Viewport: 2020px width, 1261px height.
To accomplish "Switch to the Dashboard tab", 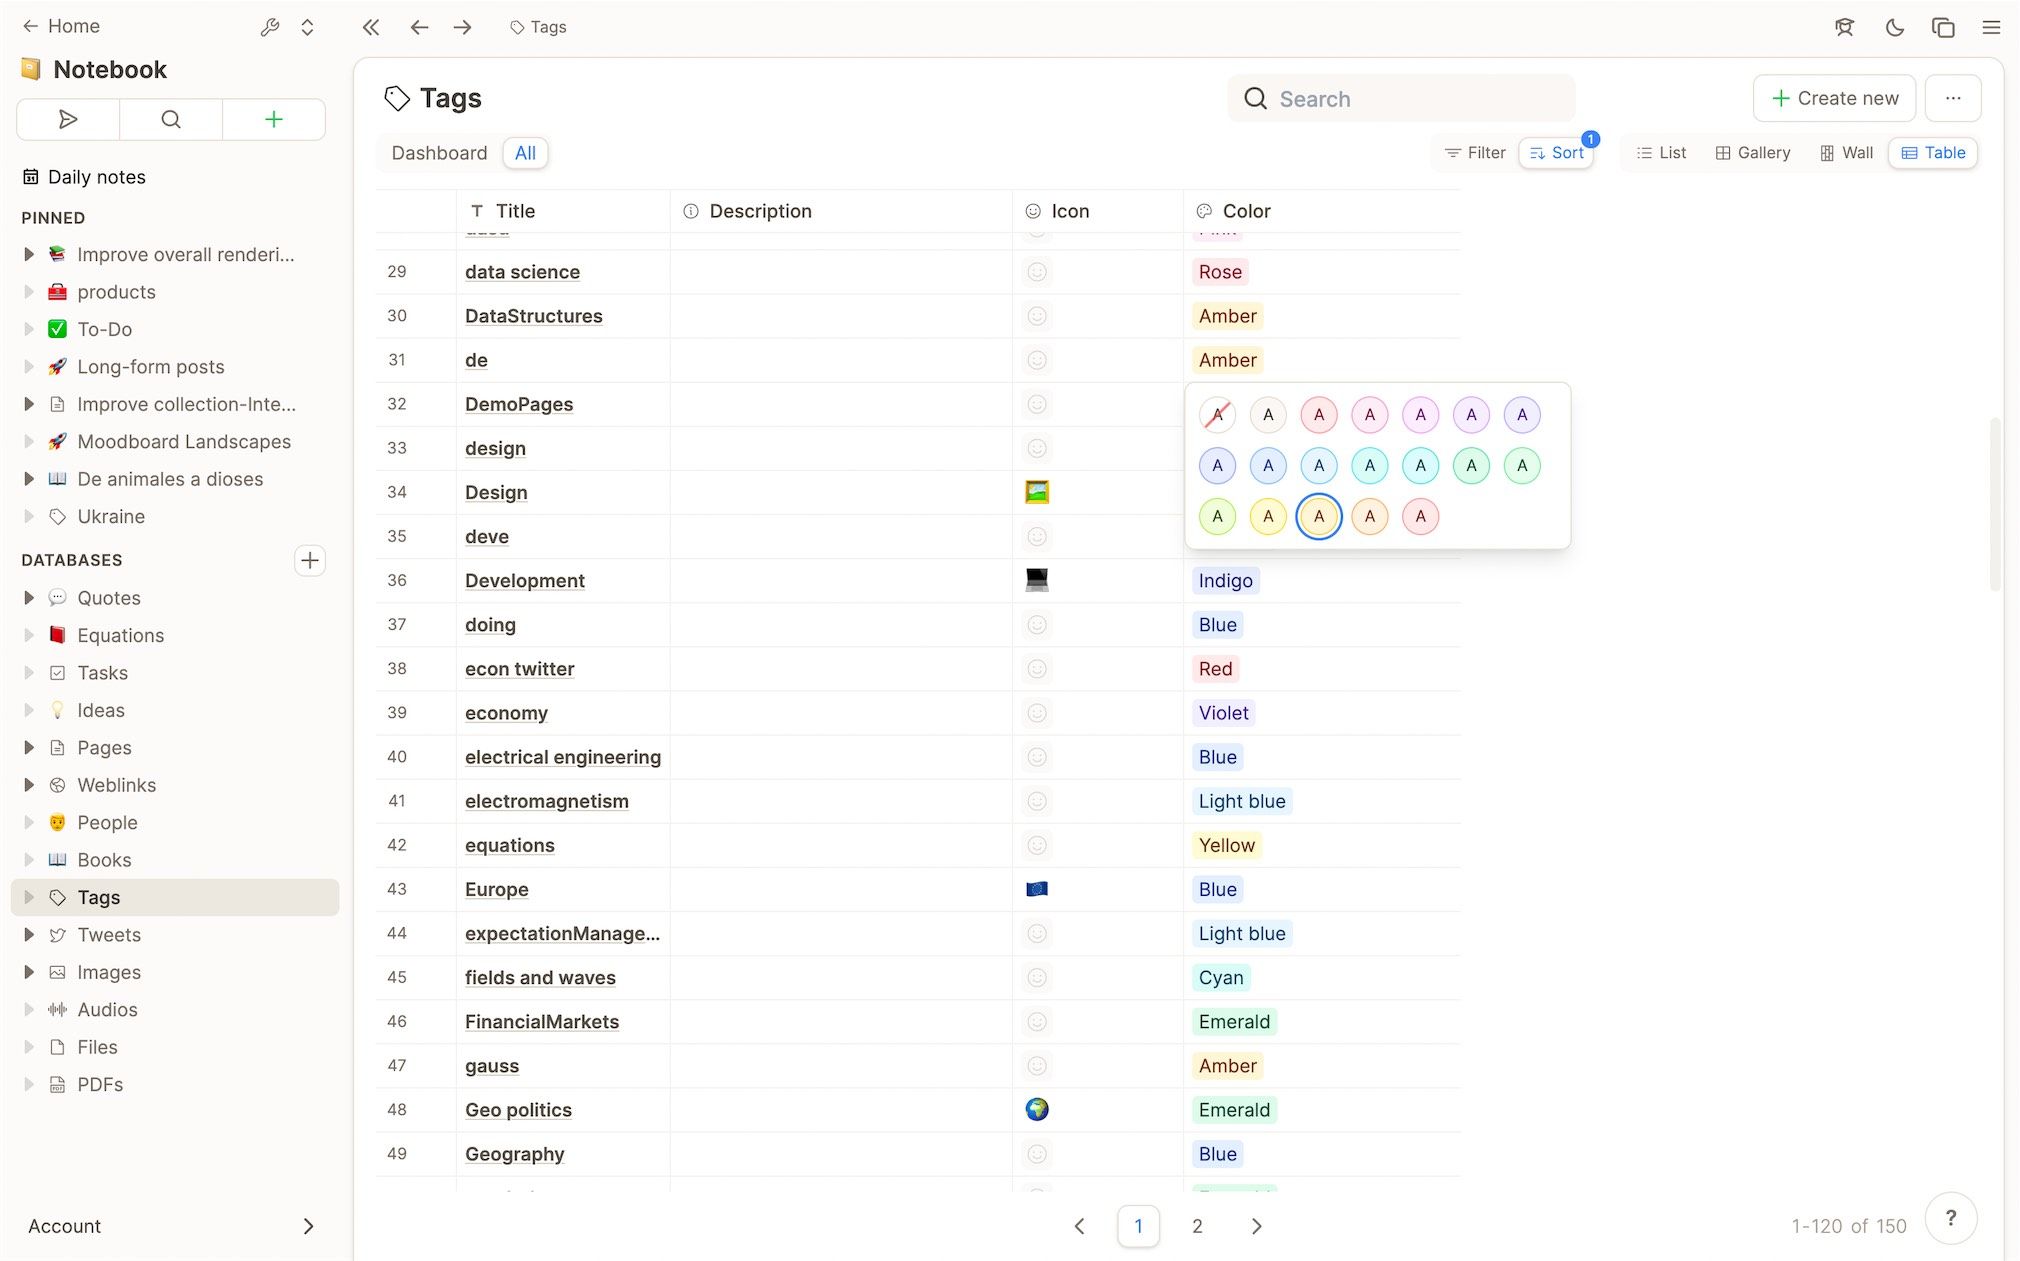I will coord(439,152).
